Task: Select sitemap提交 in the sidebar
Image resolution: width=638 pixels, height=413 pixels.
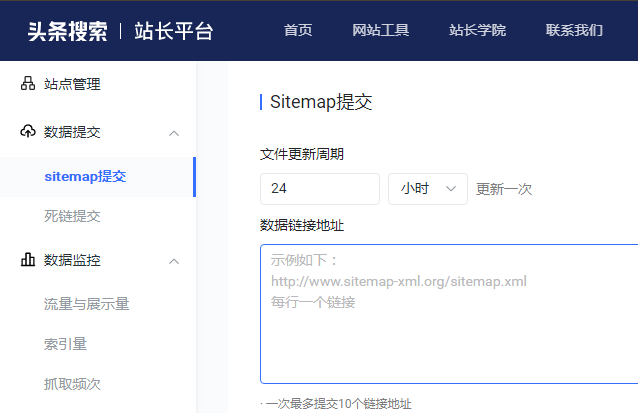Action: (85, 176)
